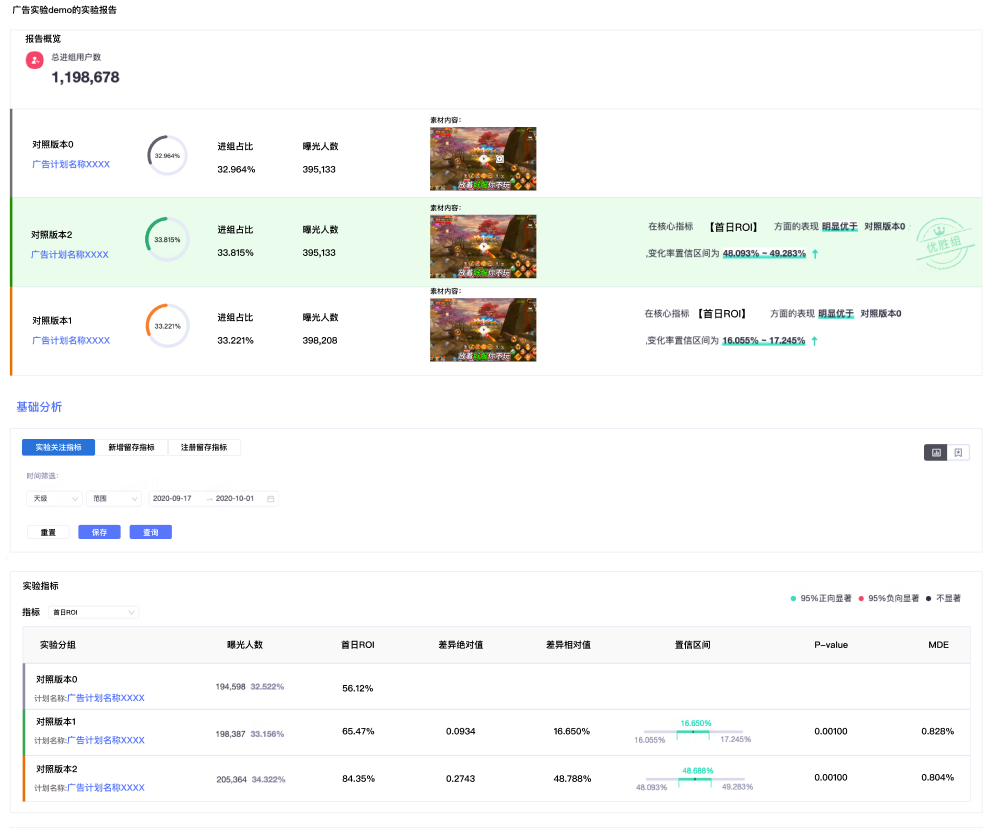Open 广告计划名称XXXX link under top 对照版本0
This screenshot has height=829, width=989.
[71, 164]
